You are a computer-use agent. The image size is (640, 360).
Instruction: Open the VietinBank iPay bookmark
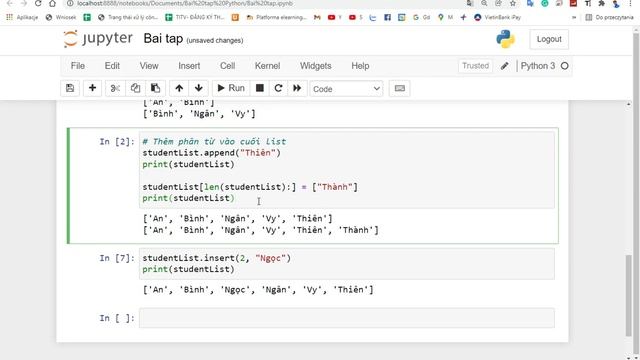pyautogui.click(x=498, y=18)
